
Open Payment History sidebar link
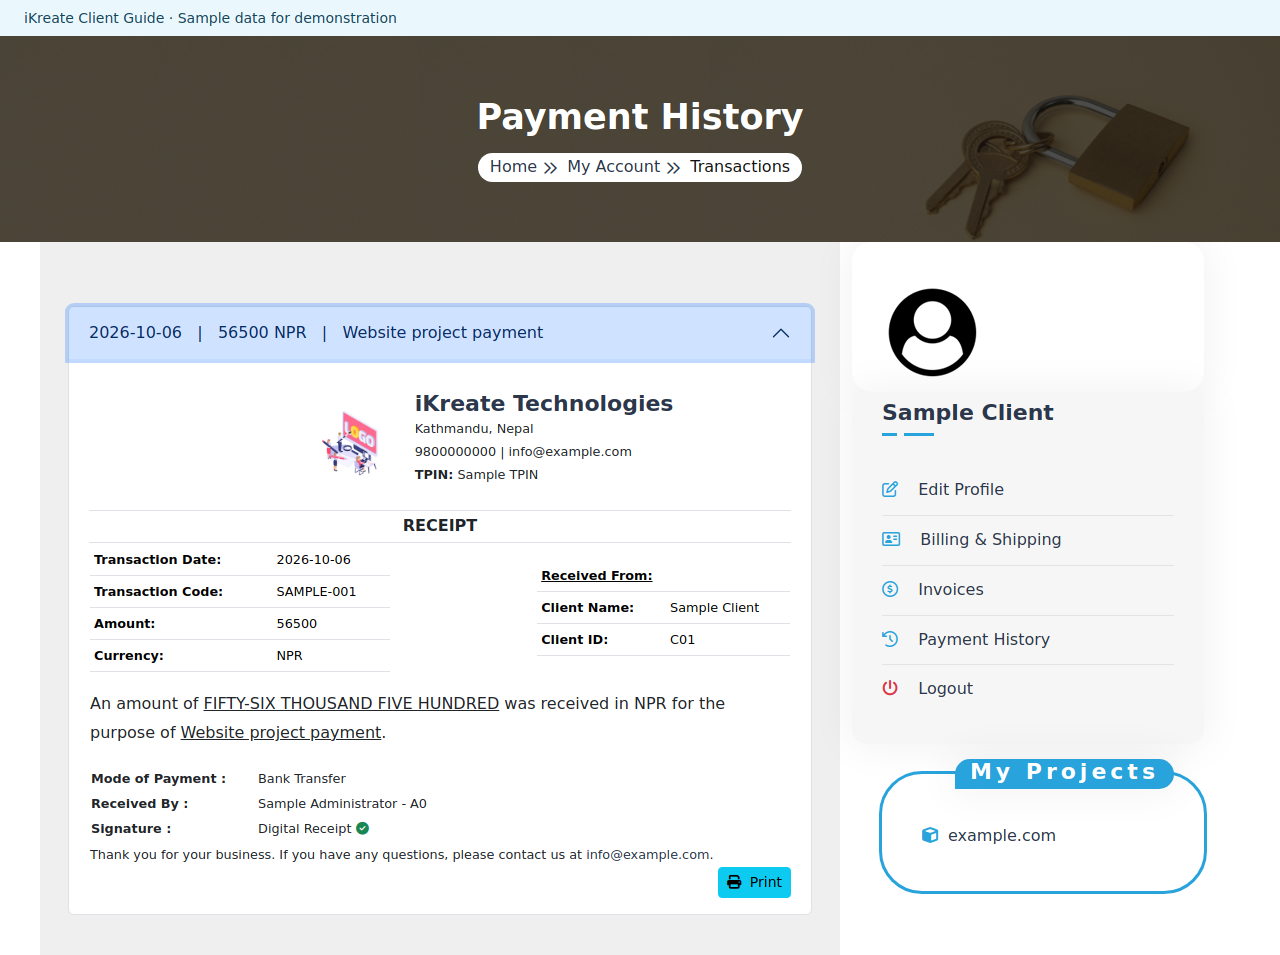click(984, 639)
